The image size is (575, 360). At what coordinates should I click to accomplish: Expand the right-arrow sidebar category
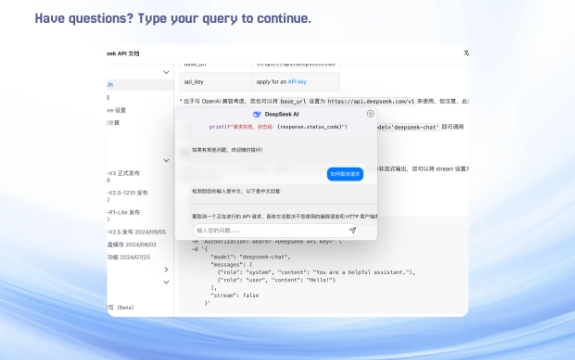pyautogui.click(x=166, y=269)
